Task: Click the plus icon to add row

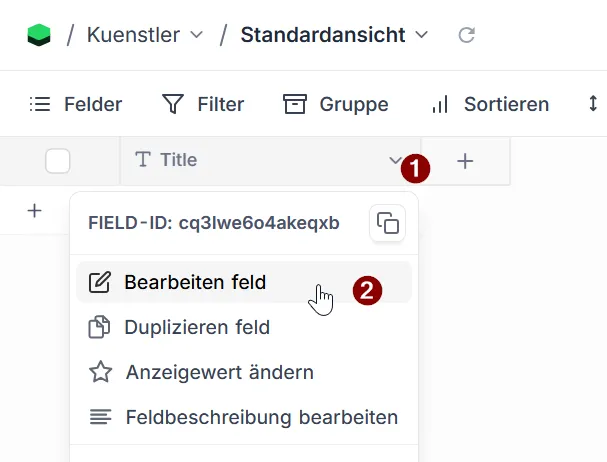Action: (35, 210)
